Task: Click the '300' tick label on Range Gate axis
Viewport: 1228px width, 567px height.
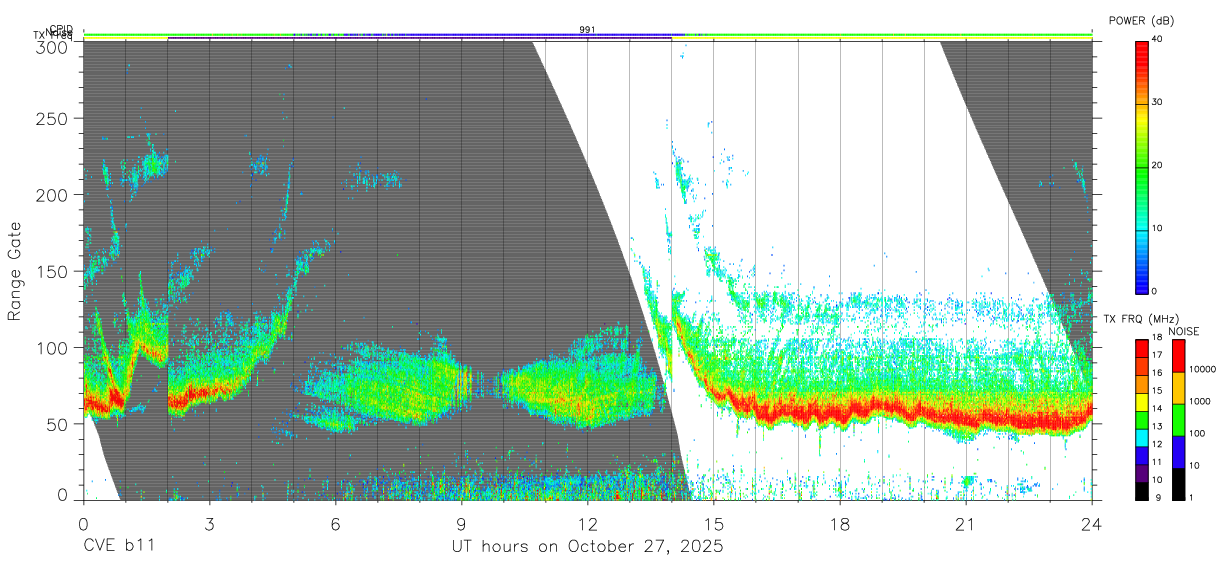Action: 53,46
